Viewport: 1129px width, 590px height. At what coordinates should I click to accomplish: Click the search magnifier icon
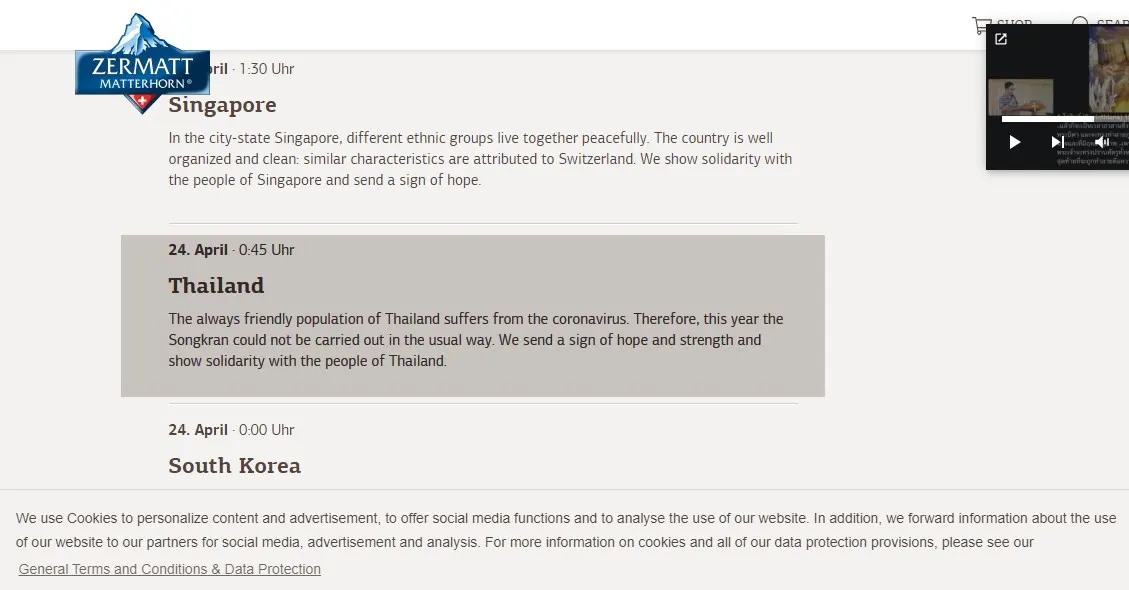pos(1080,25)
